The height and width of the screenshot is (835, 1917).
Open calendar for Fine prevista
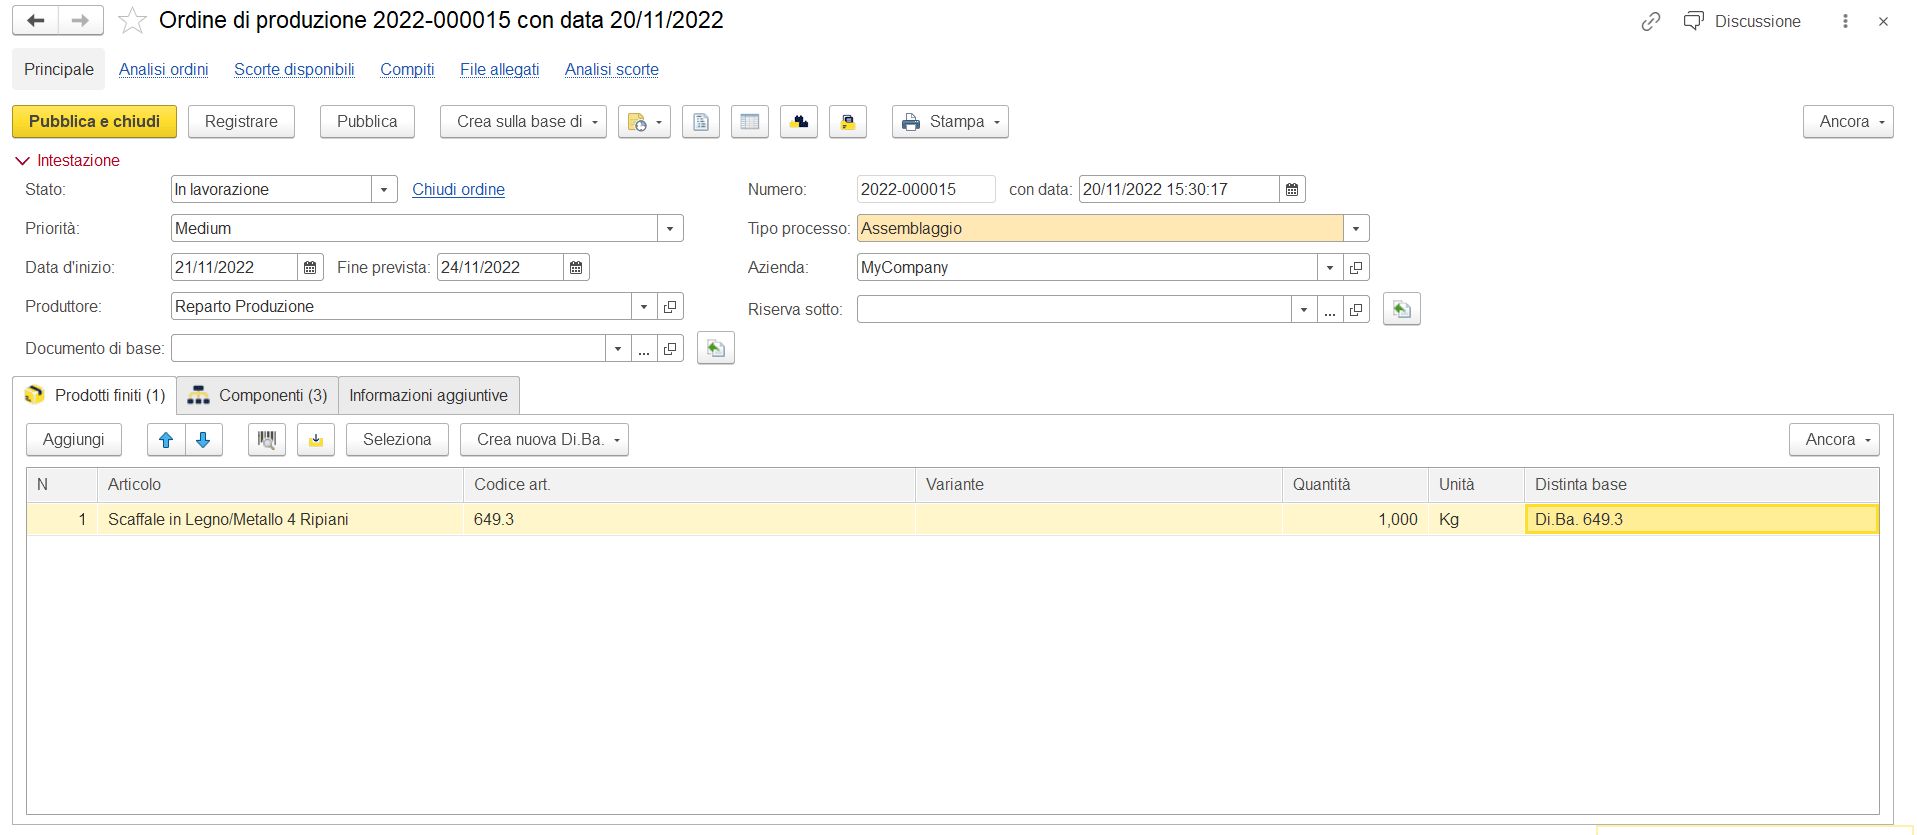pos(576,267)
